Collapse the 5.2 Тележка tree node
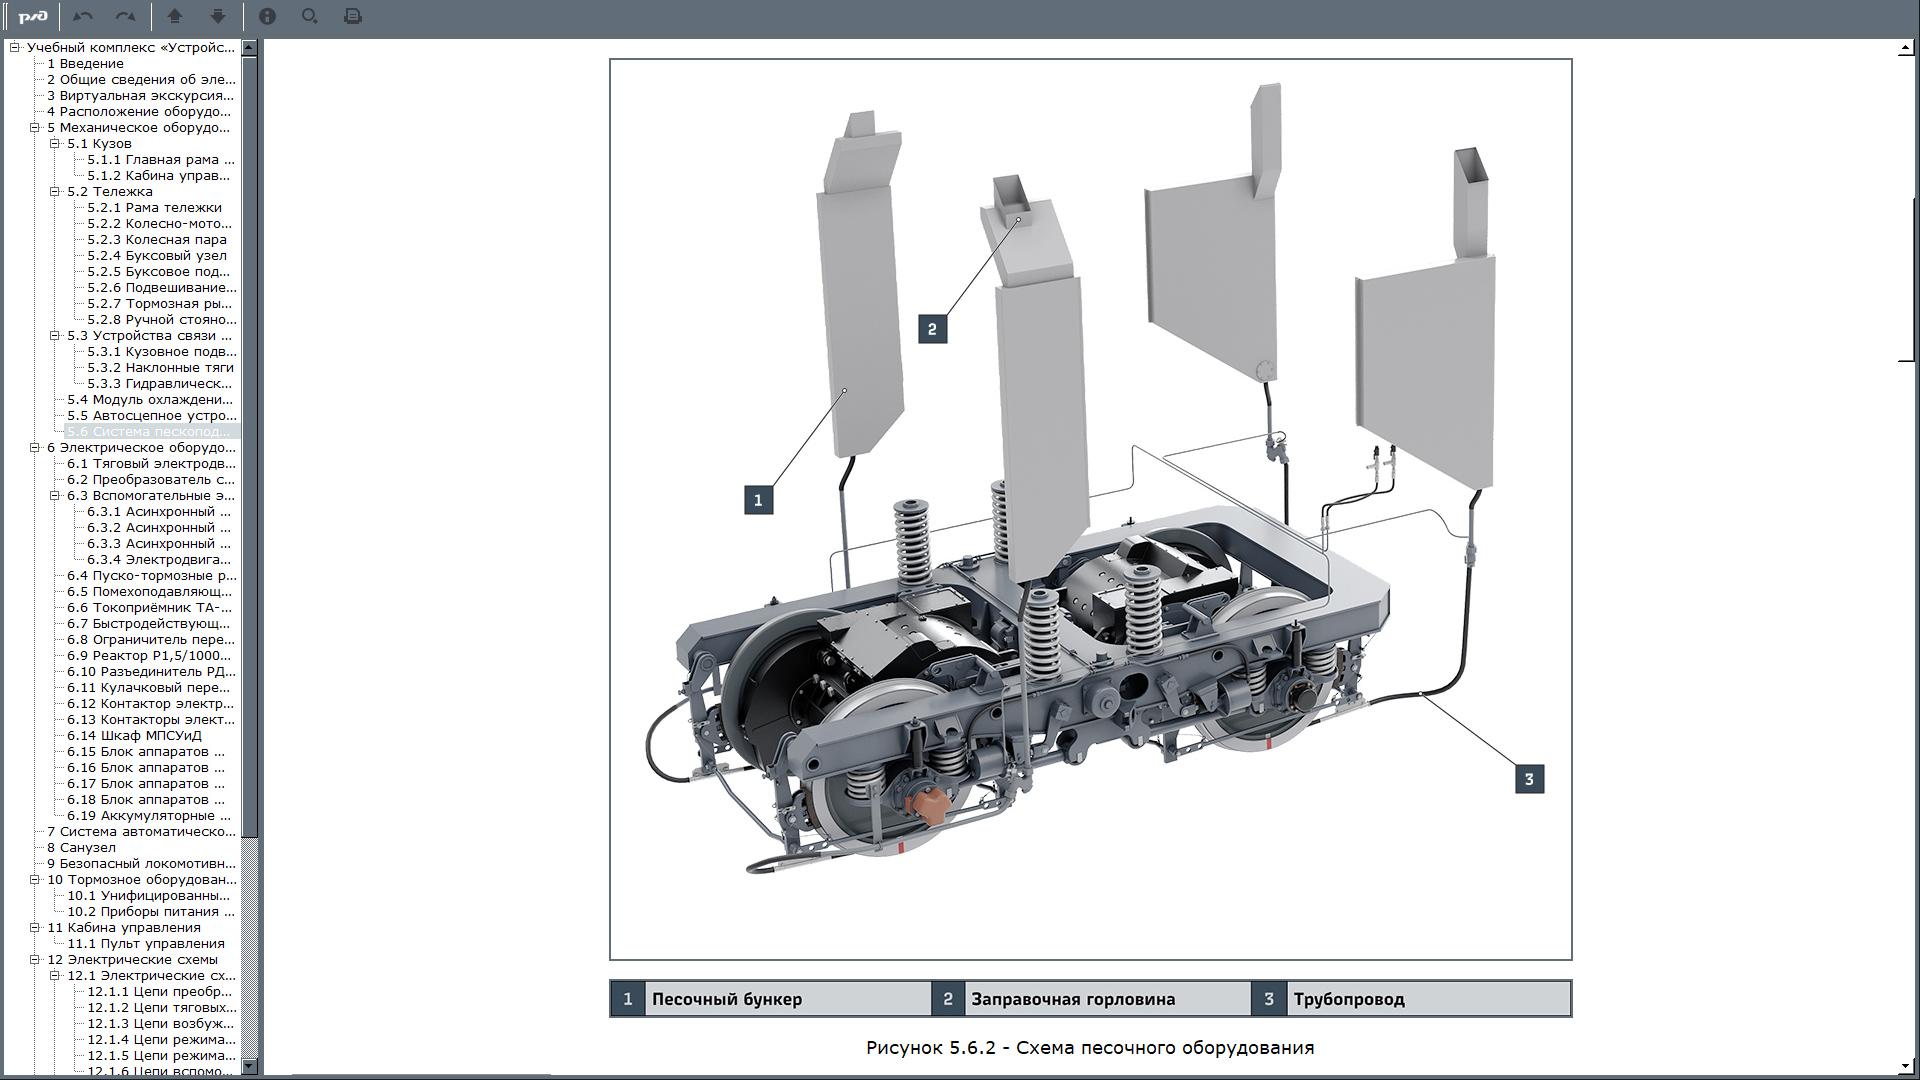 55,191
